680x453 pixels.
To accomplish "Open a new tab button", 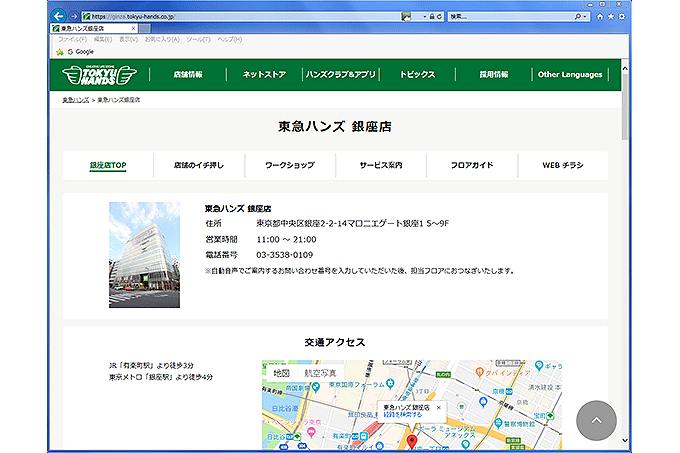I will pyautogui.click(x=145, y=29).
